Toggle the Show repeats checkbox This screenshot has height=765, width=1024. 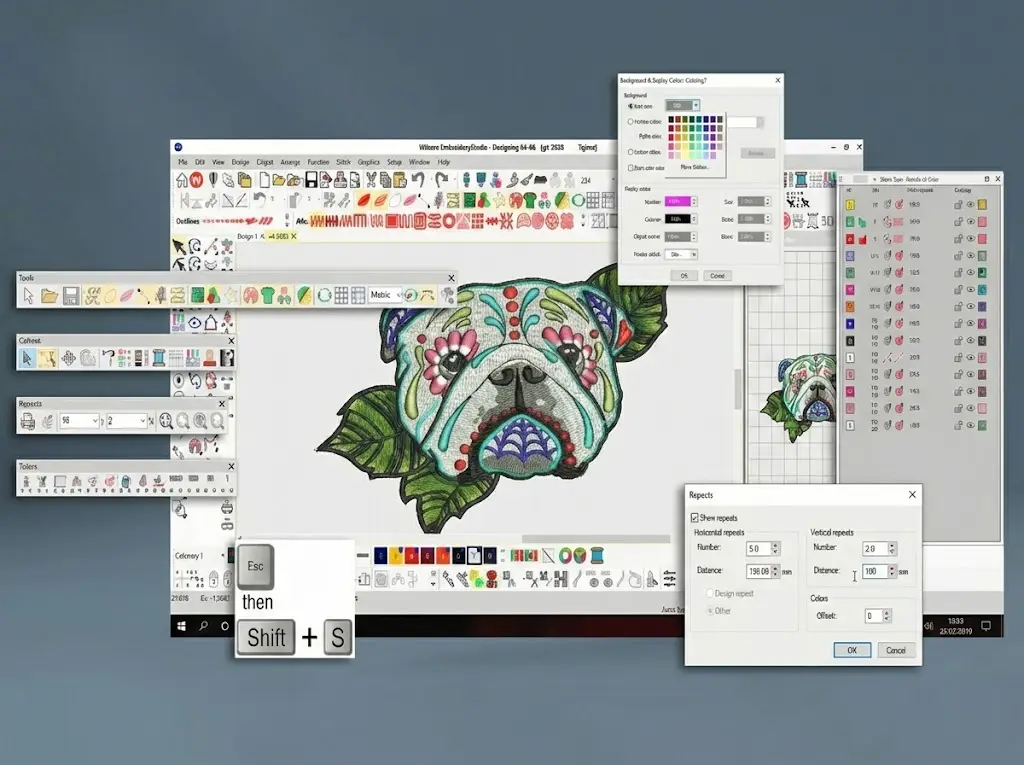(695, 518)
